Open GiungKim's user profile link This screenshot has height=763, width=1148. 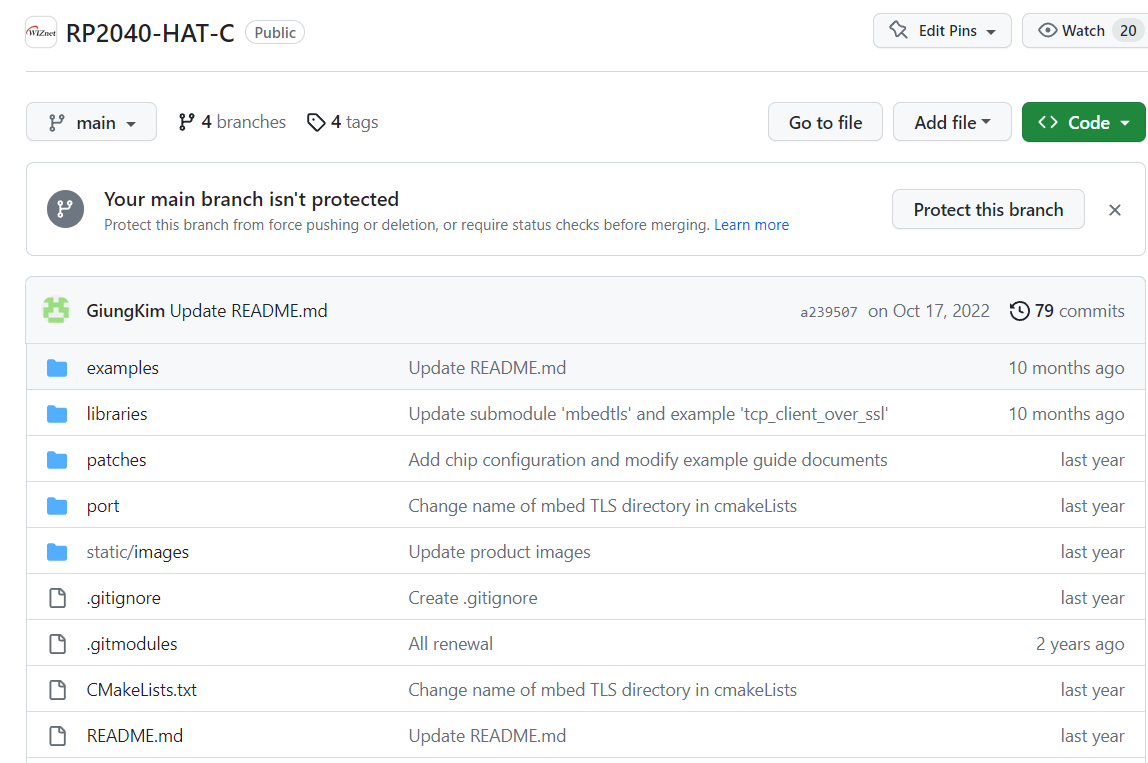click(x=125, y=310)
